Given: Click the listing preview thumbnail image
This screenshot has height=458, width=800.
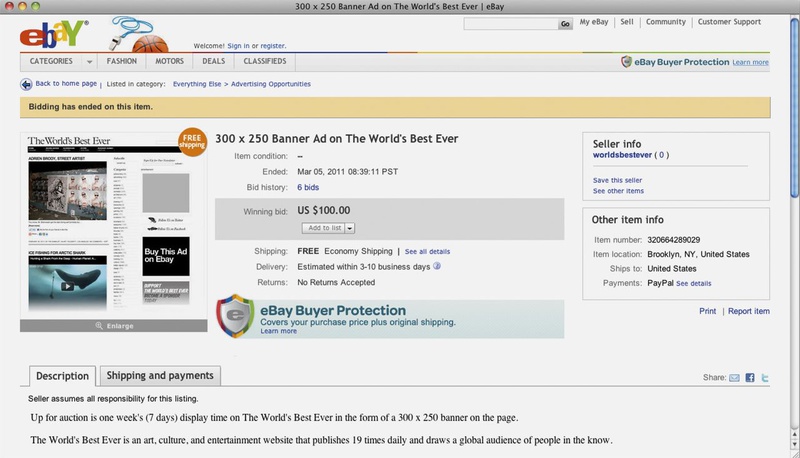Looking at the screenshot, I should [114, 226].
